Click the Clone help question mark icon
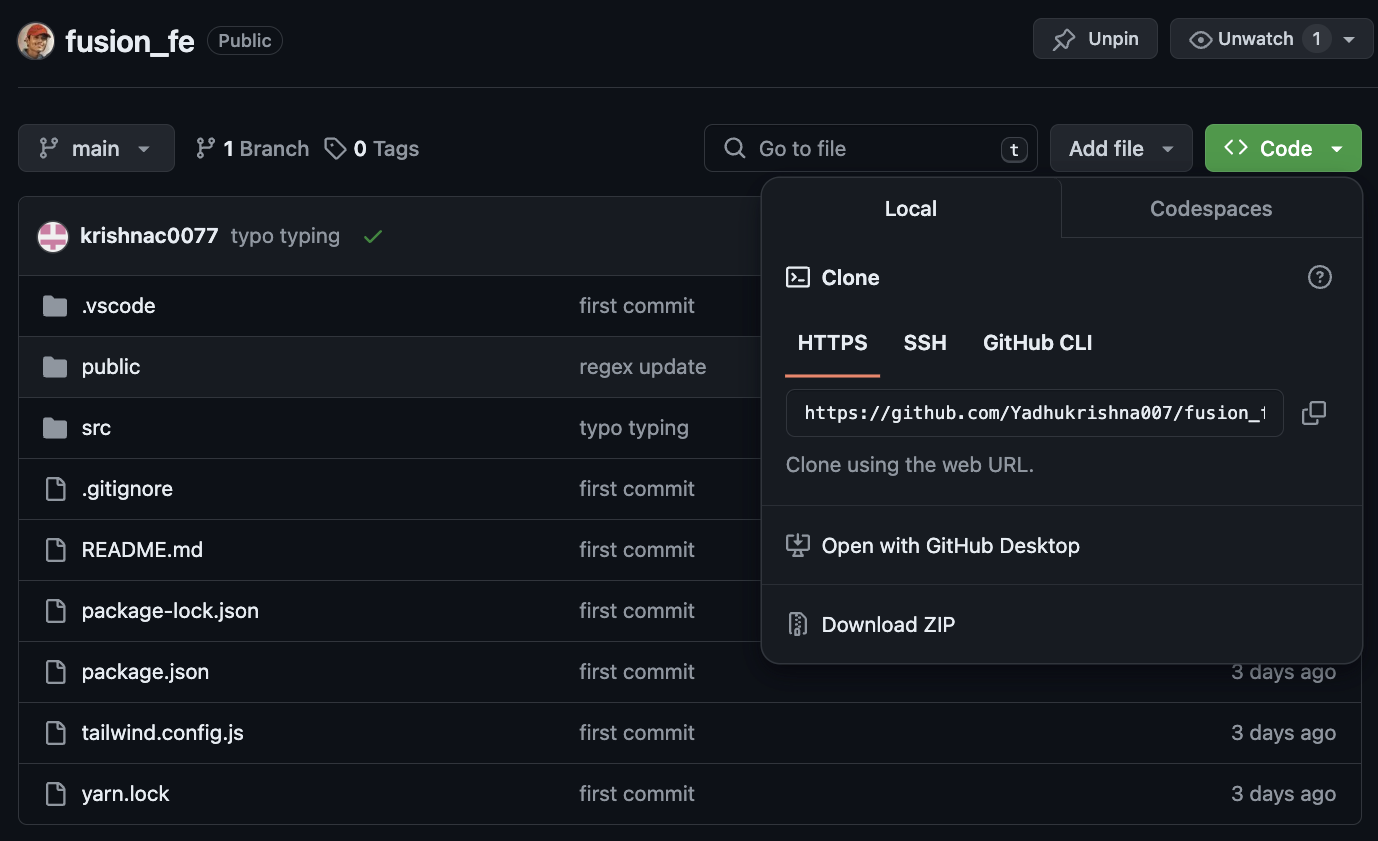 point(1320,277)
